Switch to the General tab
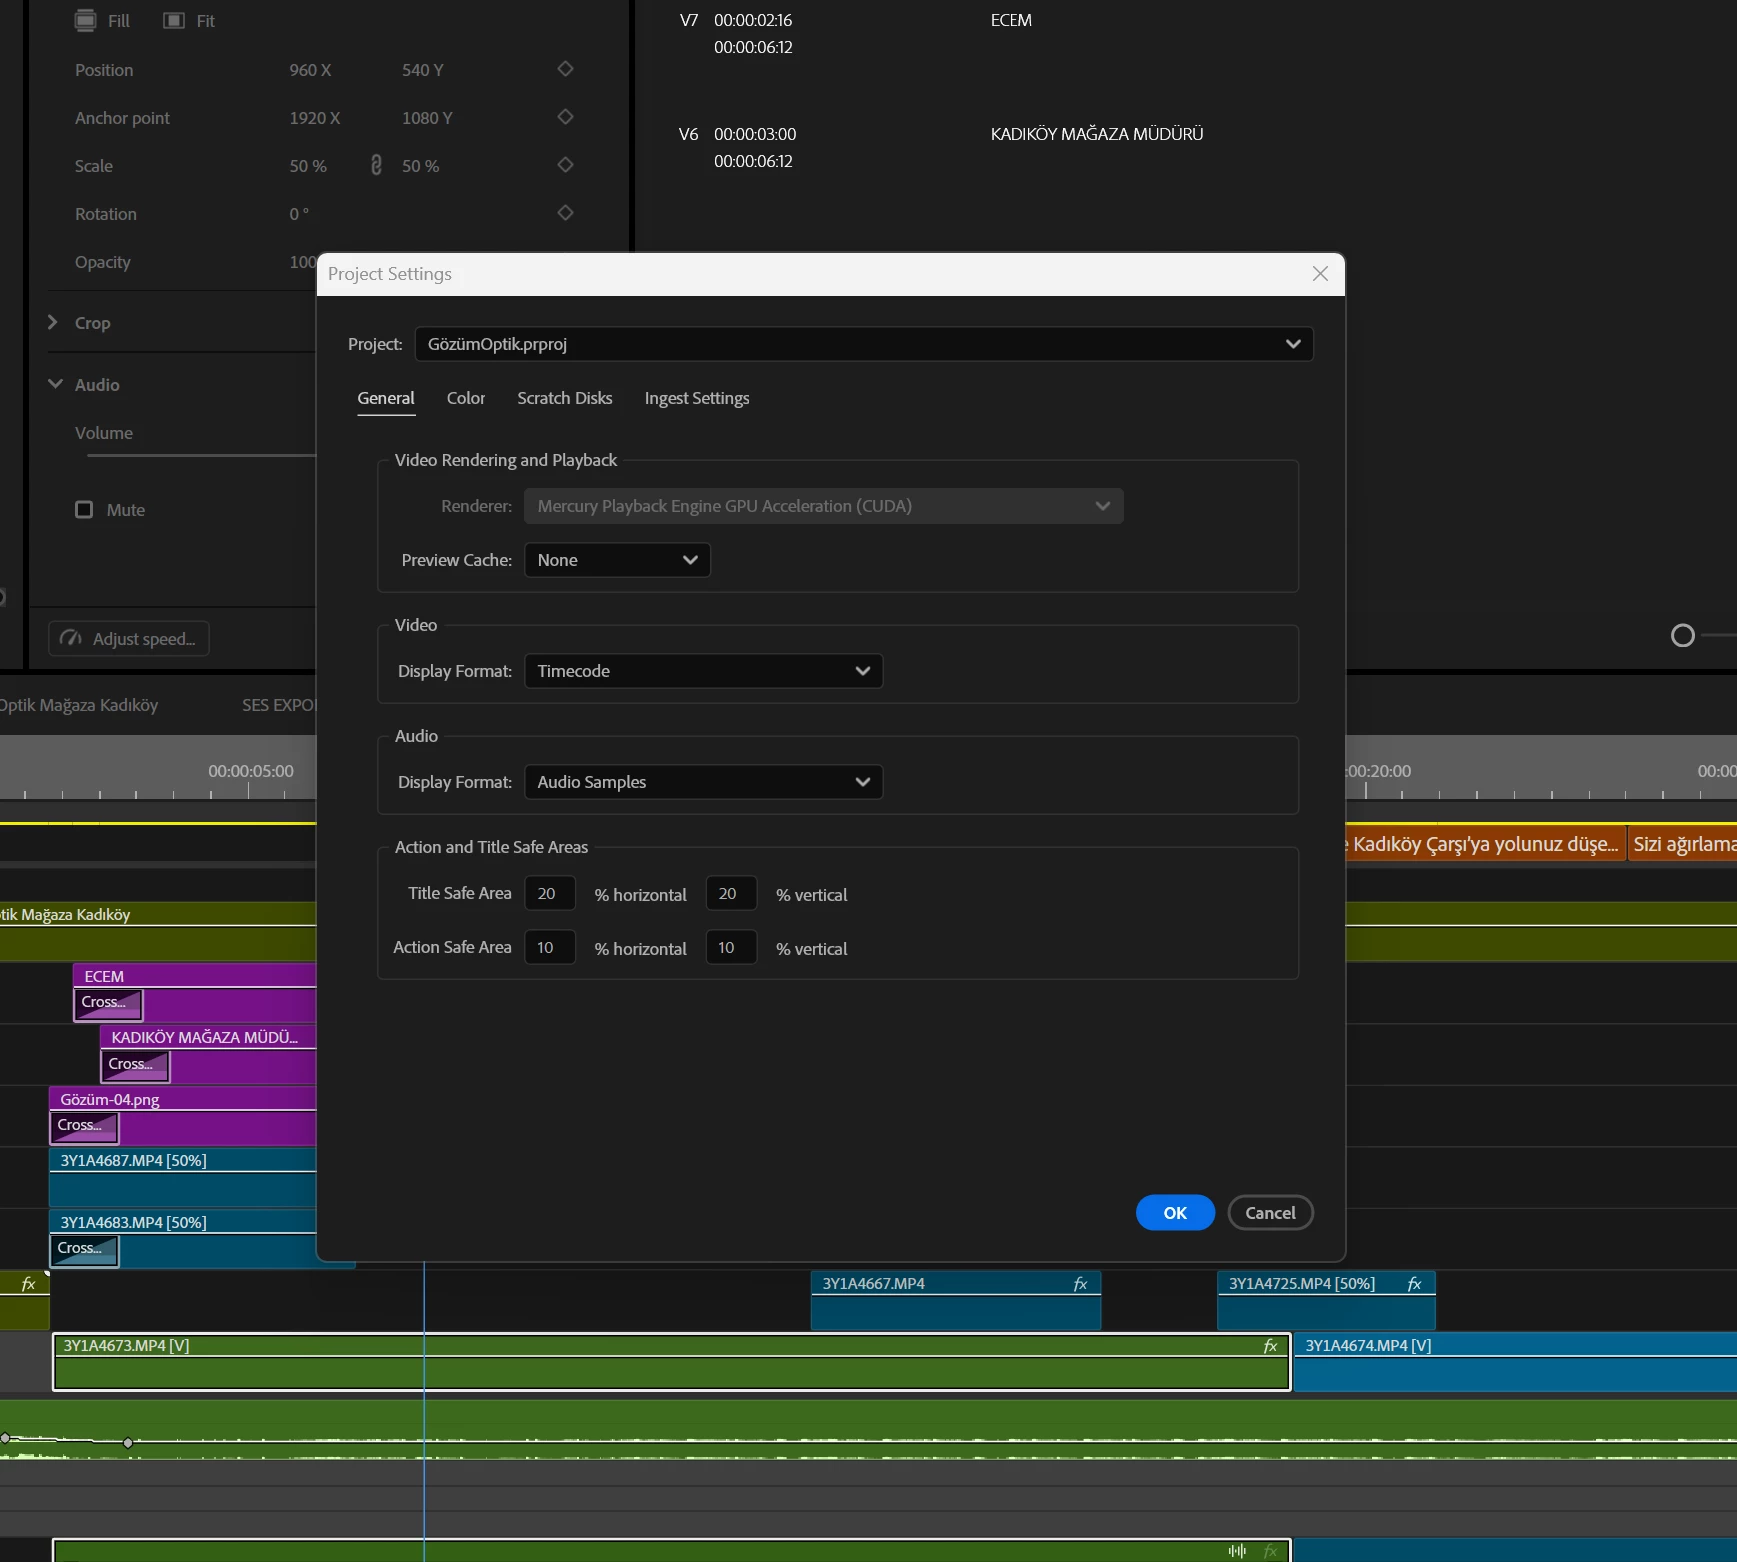Viewport: 1737px width, 1562px height. click(386, 398)
